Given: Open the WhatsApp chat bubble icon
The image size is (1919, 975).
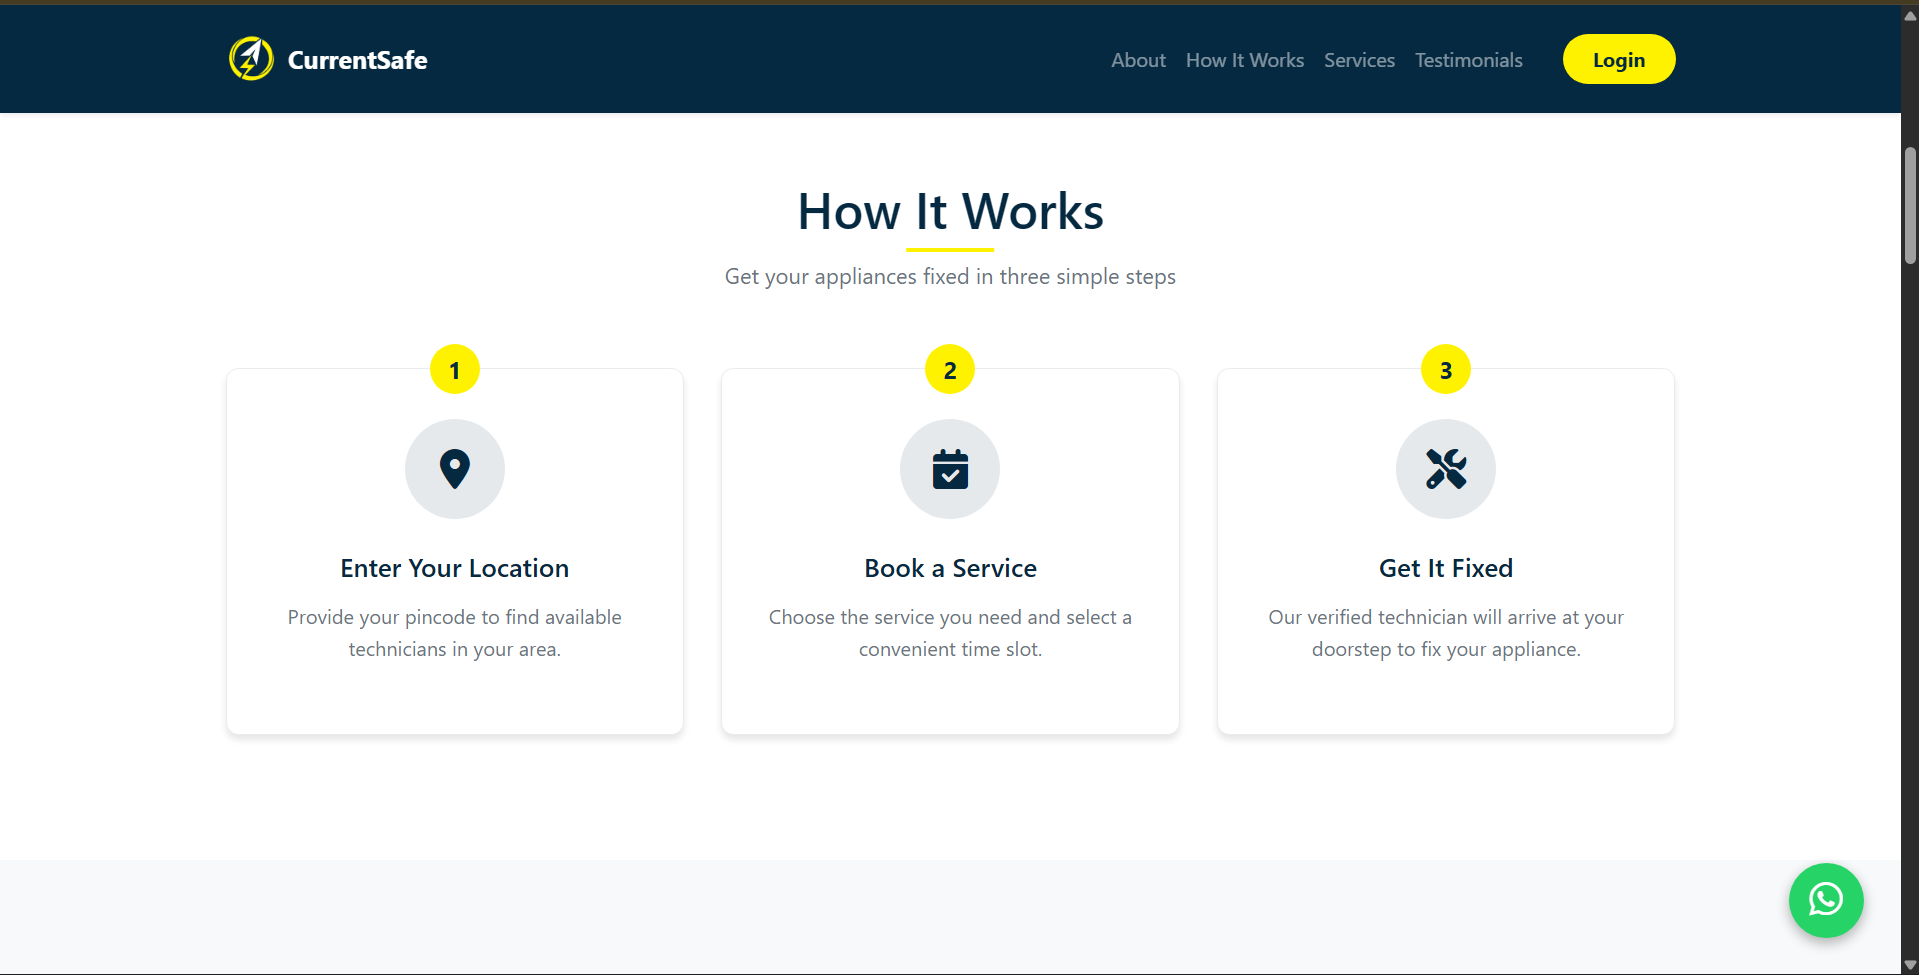Looking at the screenshot, I should tap(1825, 900).
